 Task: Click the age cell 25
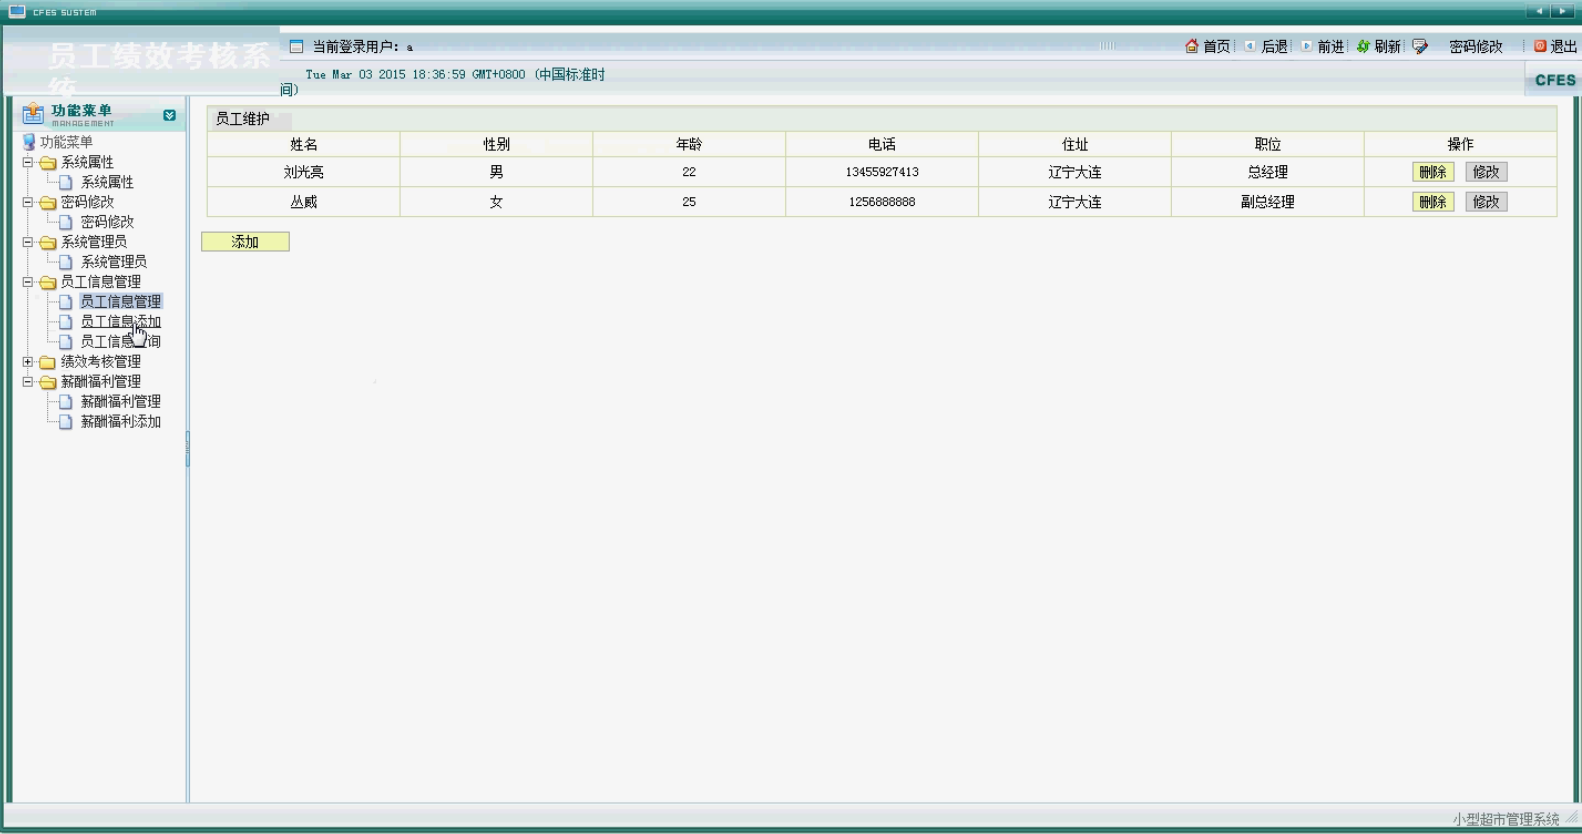689,202
